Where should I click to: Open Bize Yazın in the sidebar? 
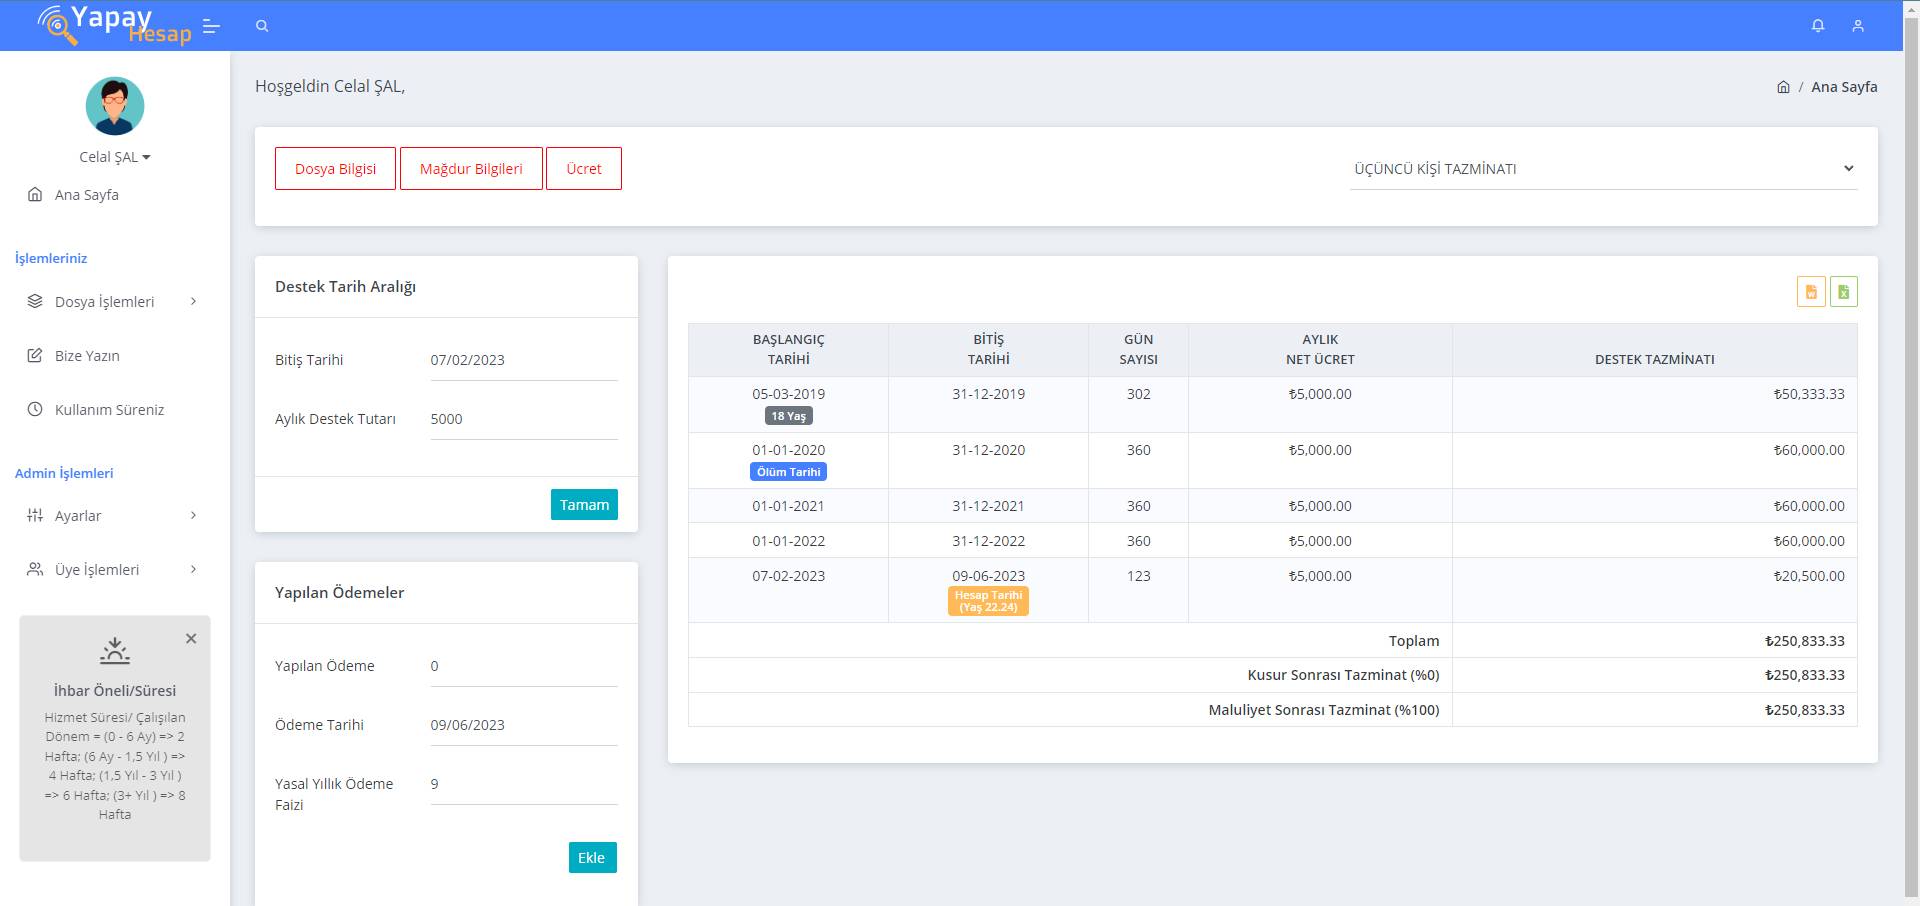click(87, 356)
